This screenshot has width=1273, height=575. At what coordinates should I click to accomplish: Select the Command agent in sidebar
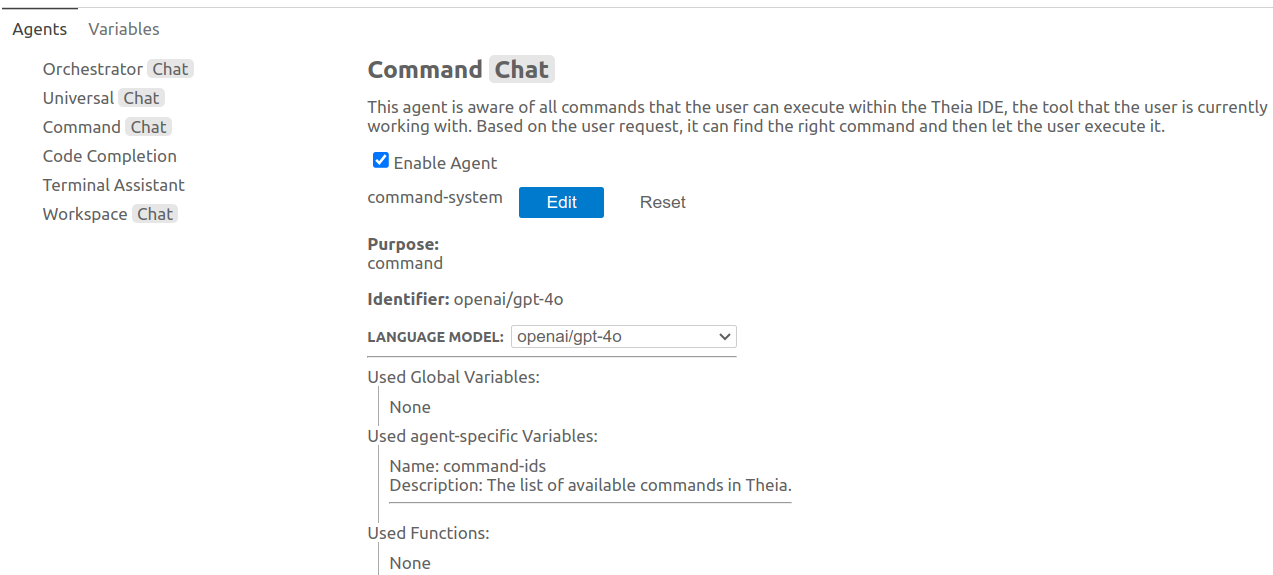click(x=81, y=127)
